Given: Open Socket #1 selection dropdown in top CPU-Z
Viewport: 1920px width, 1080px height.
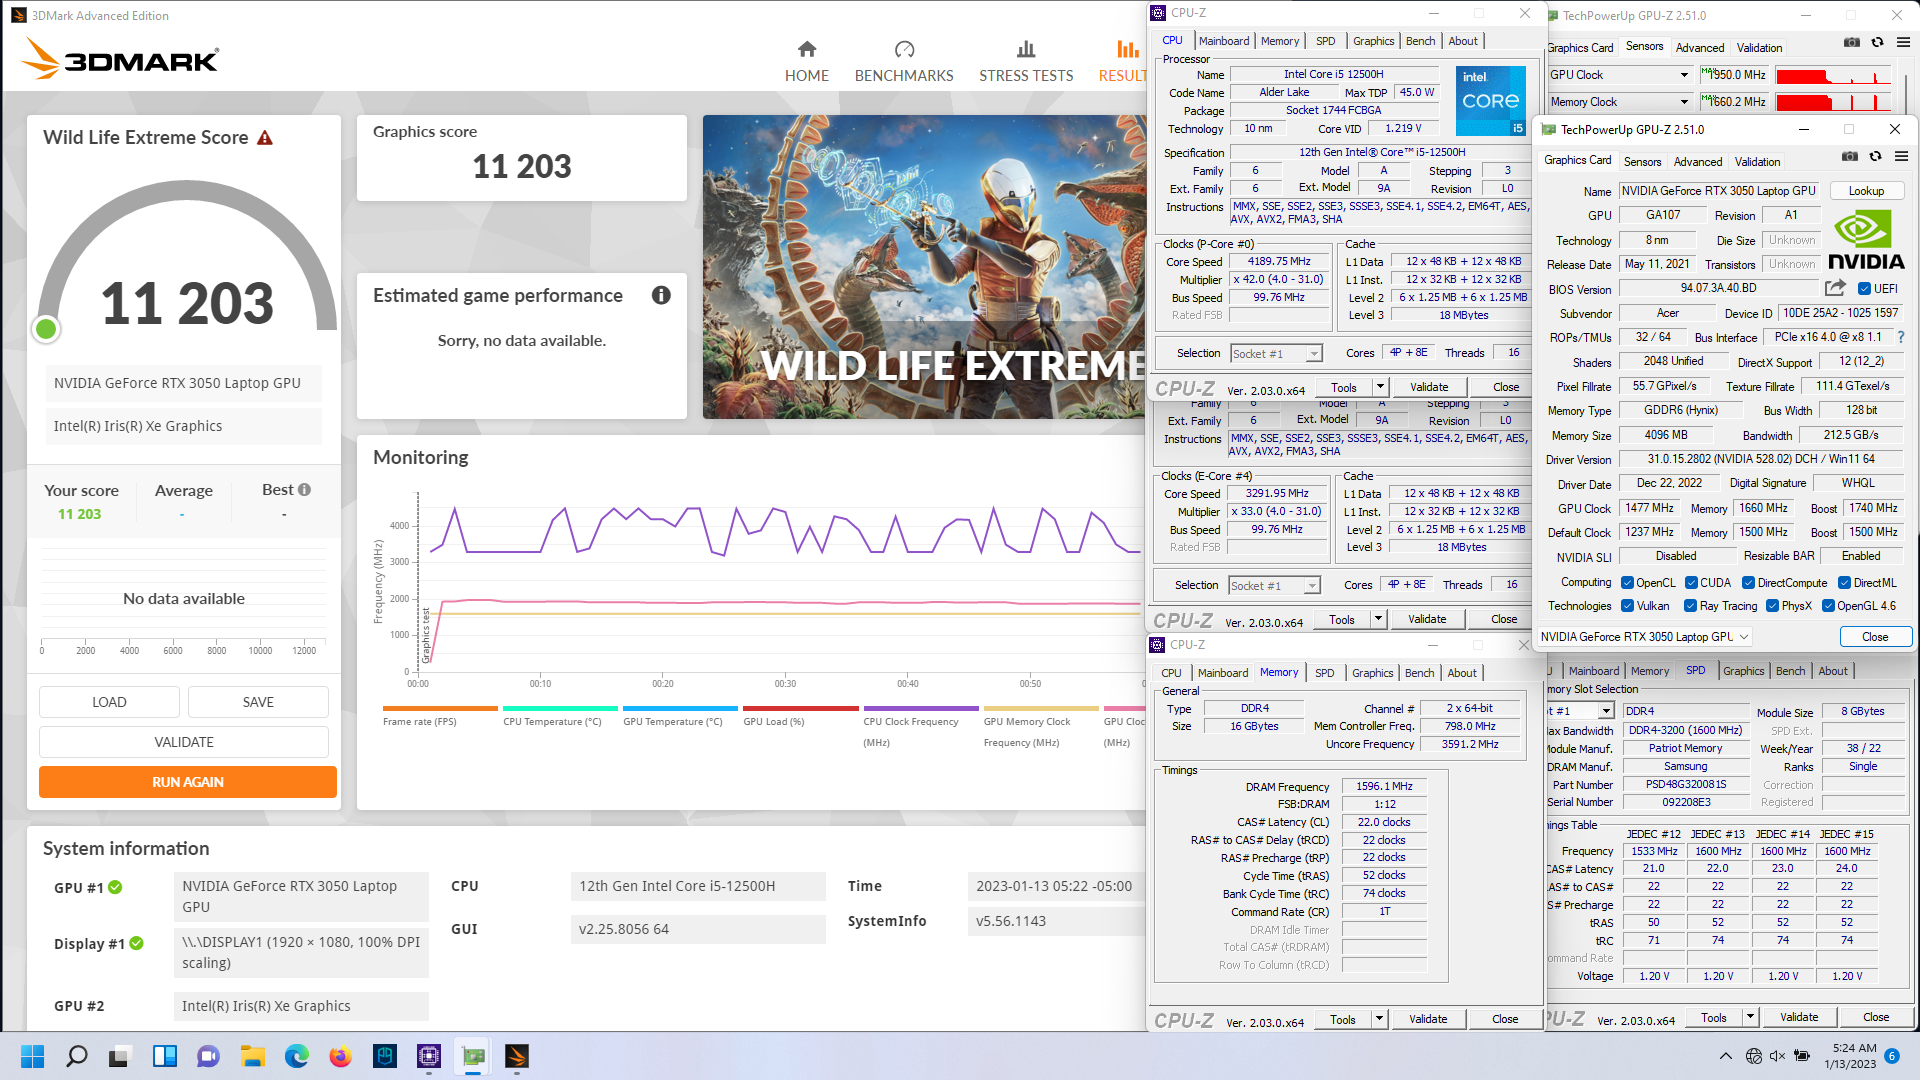Looking at the screenshot, I should [x=1314, y=354].
